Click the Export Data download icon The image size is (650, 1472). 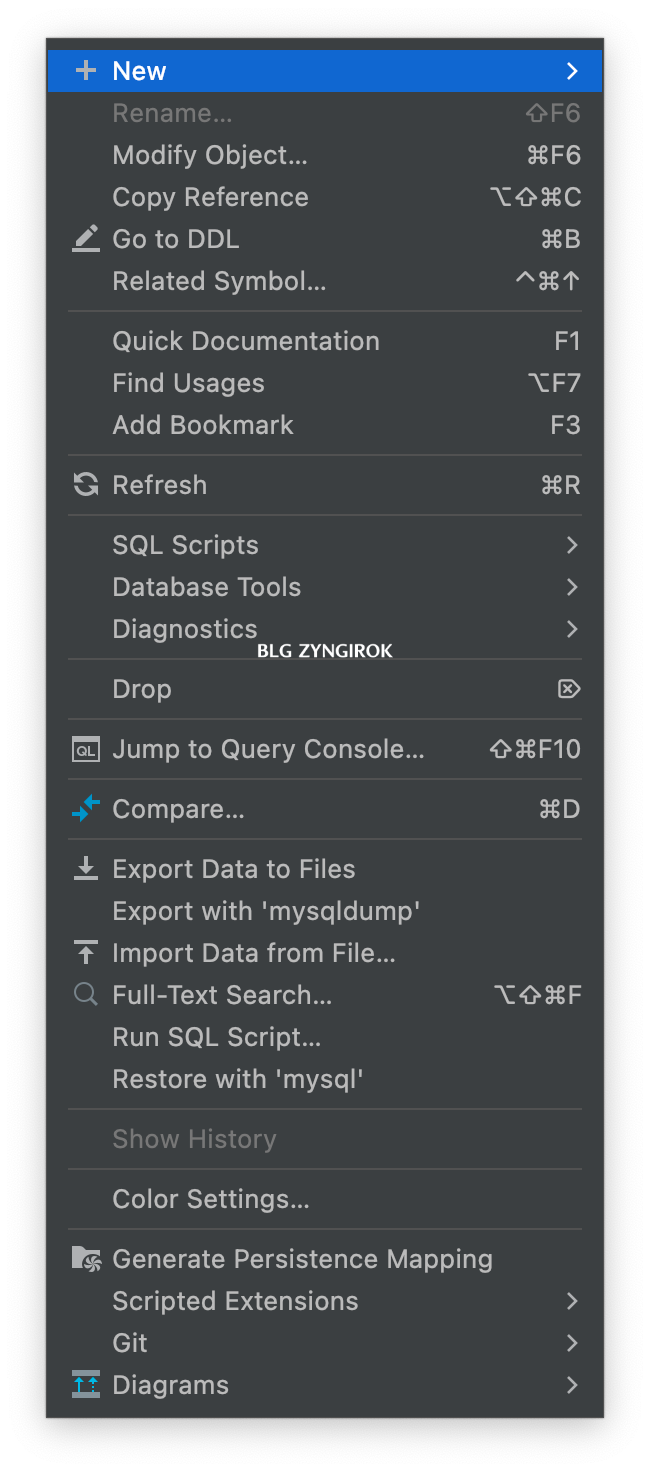point(86,869)
